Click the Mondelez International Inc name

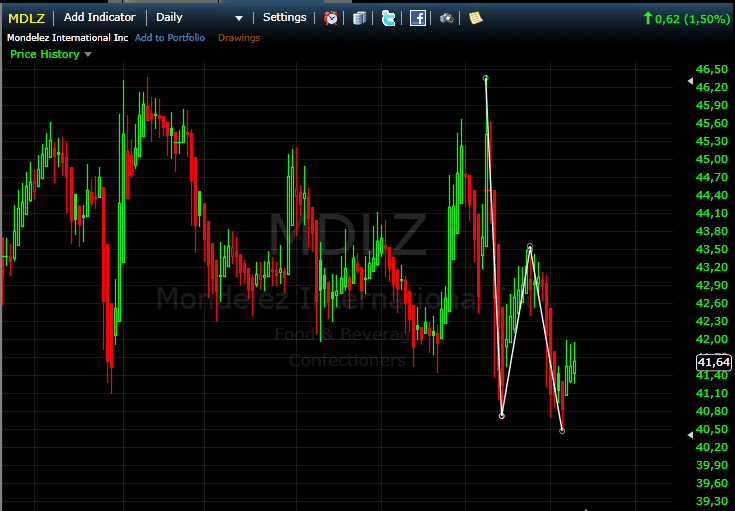click(x=68, y=38)
